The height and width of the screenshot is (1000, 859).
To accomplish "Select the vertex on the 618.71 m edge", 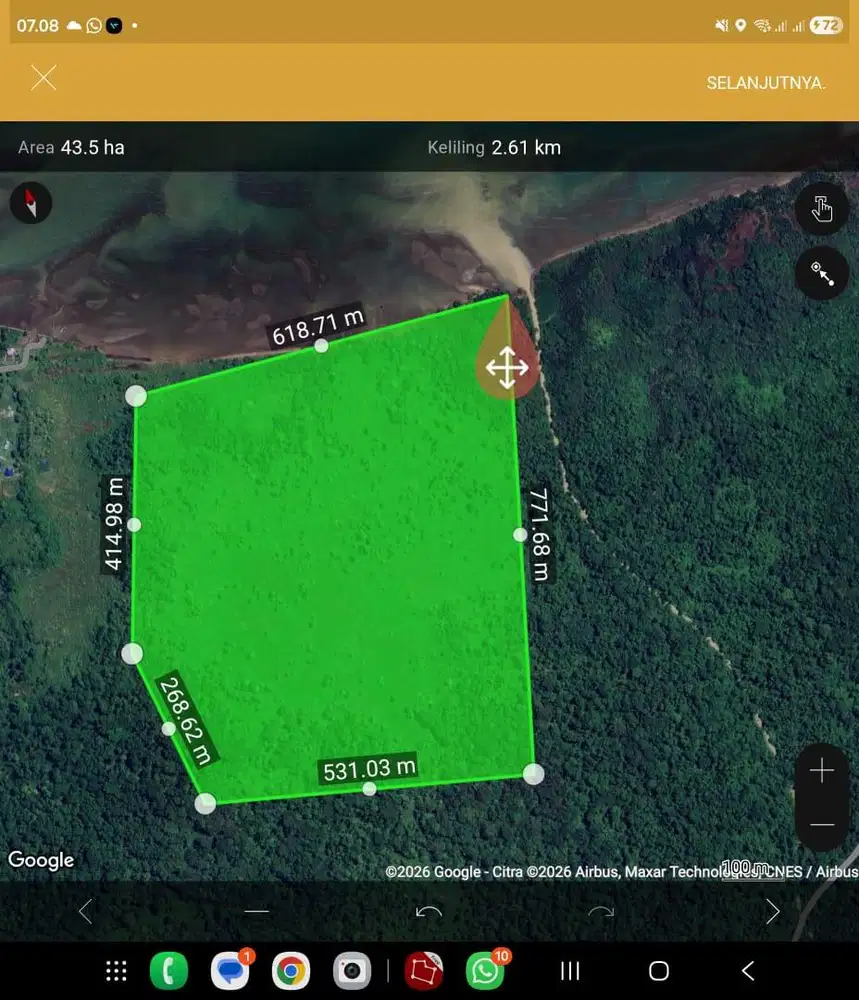I will [320, 346].
